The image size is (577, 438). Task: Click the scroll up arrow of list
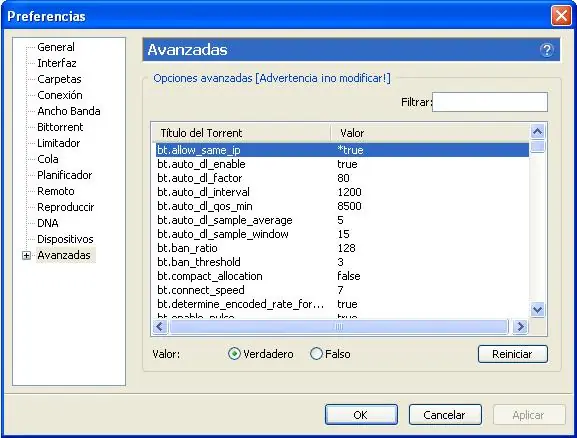(x=537, y=131)
